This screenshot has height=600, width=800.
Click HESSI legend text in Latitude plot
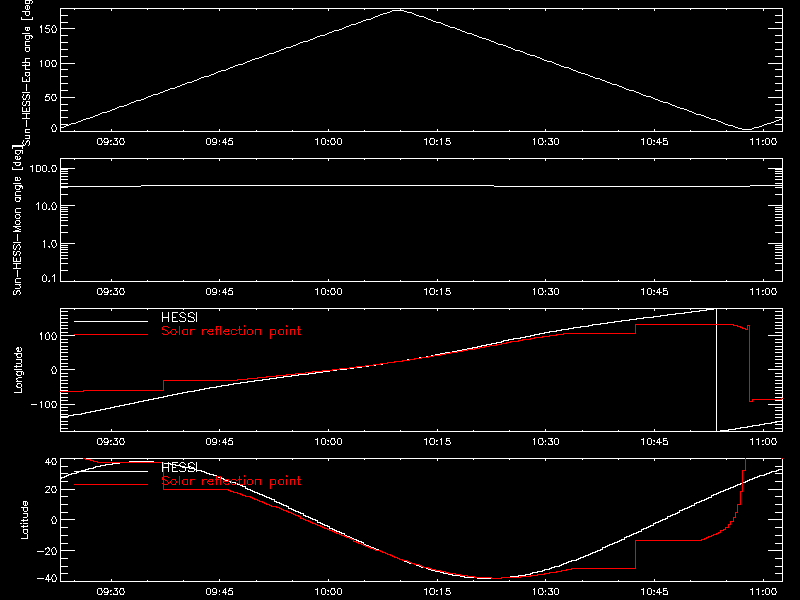pyautogui.click(x=179, y=467)
